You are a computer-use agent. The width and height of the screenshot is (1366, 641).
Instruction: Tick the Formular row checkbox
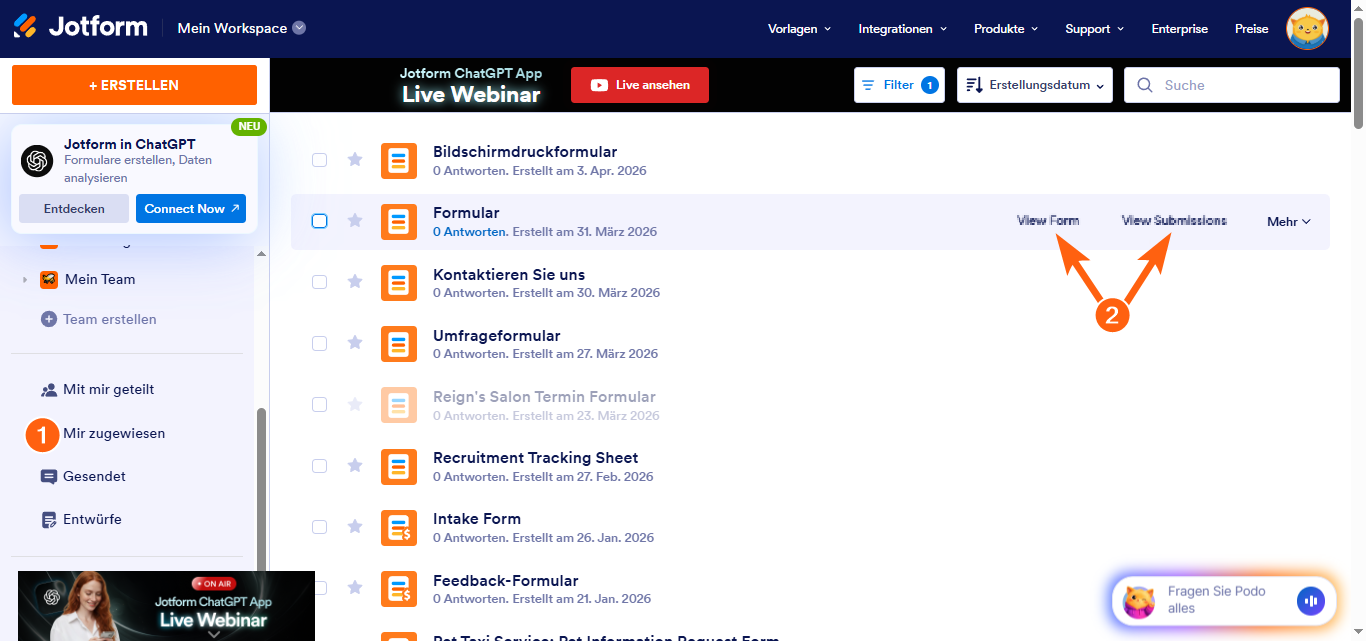pos(319,221)
